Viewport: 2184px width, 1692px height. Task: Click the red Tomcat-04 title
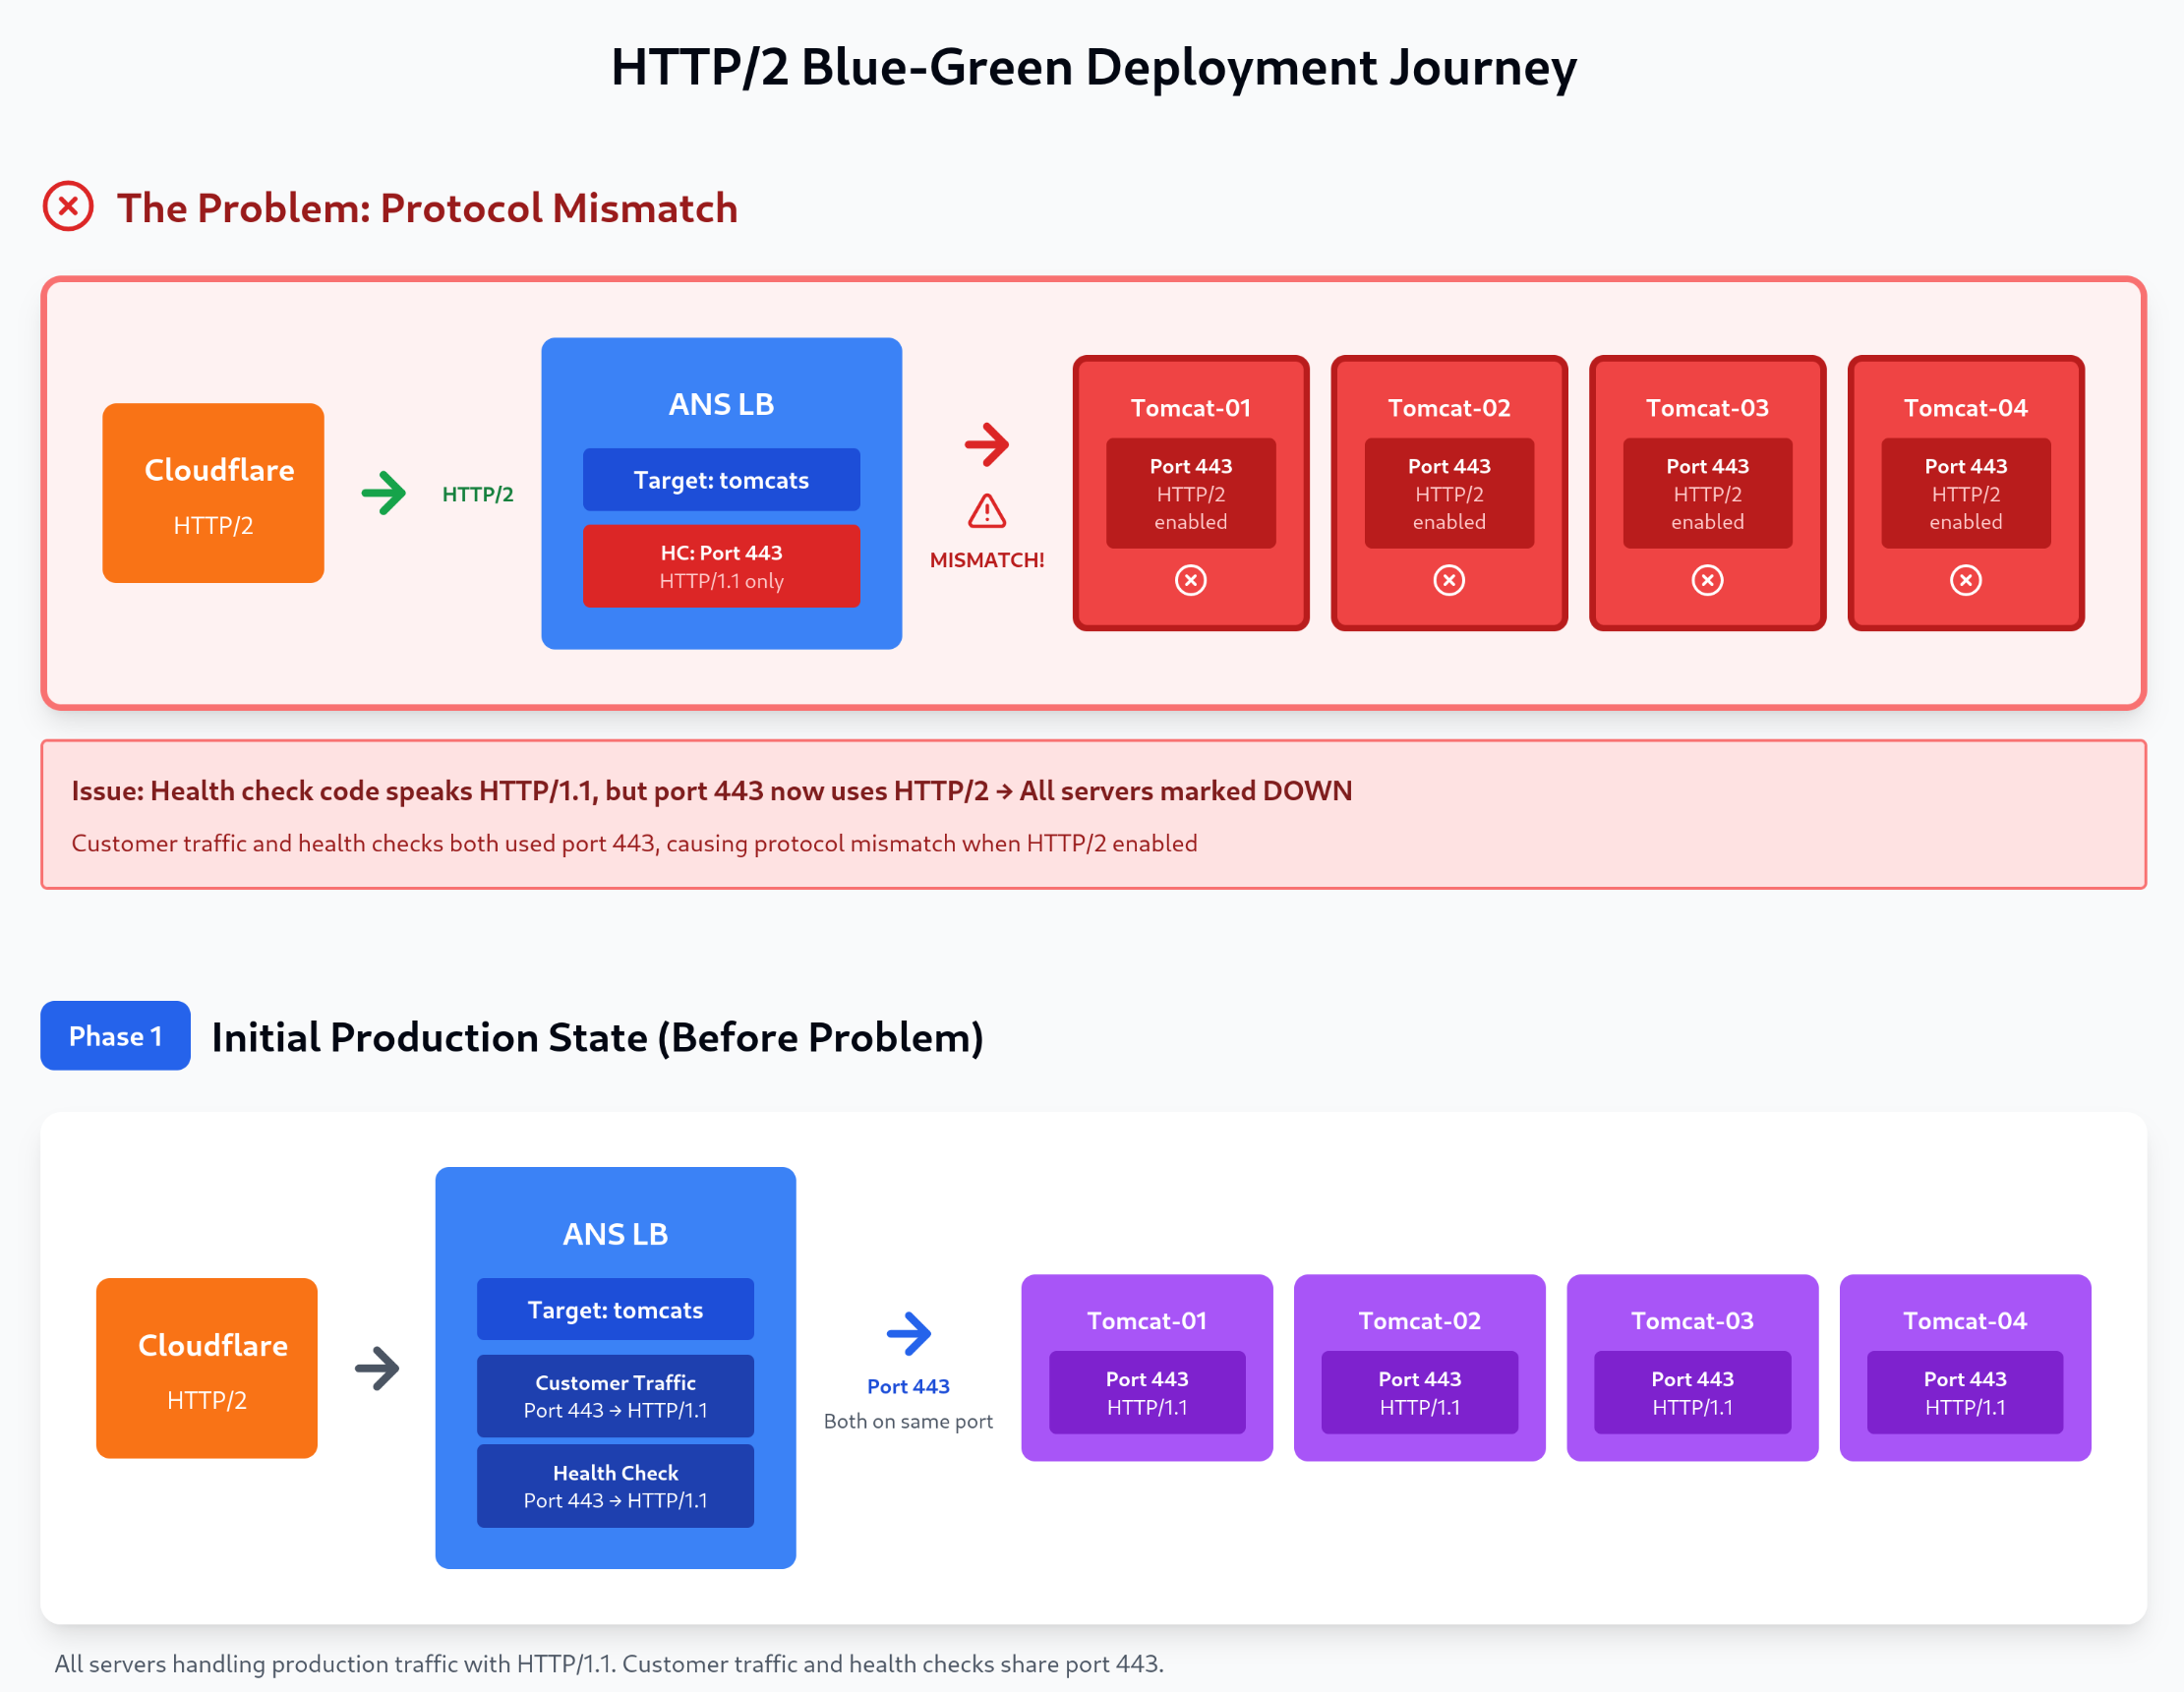(x=1966, y=408)
